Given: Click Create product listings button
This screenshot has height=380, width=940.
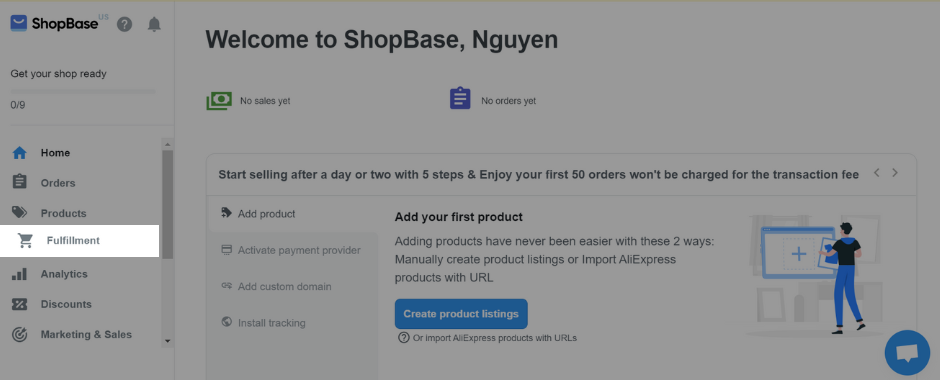Looking at the screenshot, I should click(461, 313).
